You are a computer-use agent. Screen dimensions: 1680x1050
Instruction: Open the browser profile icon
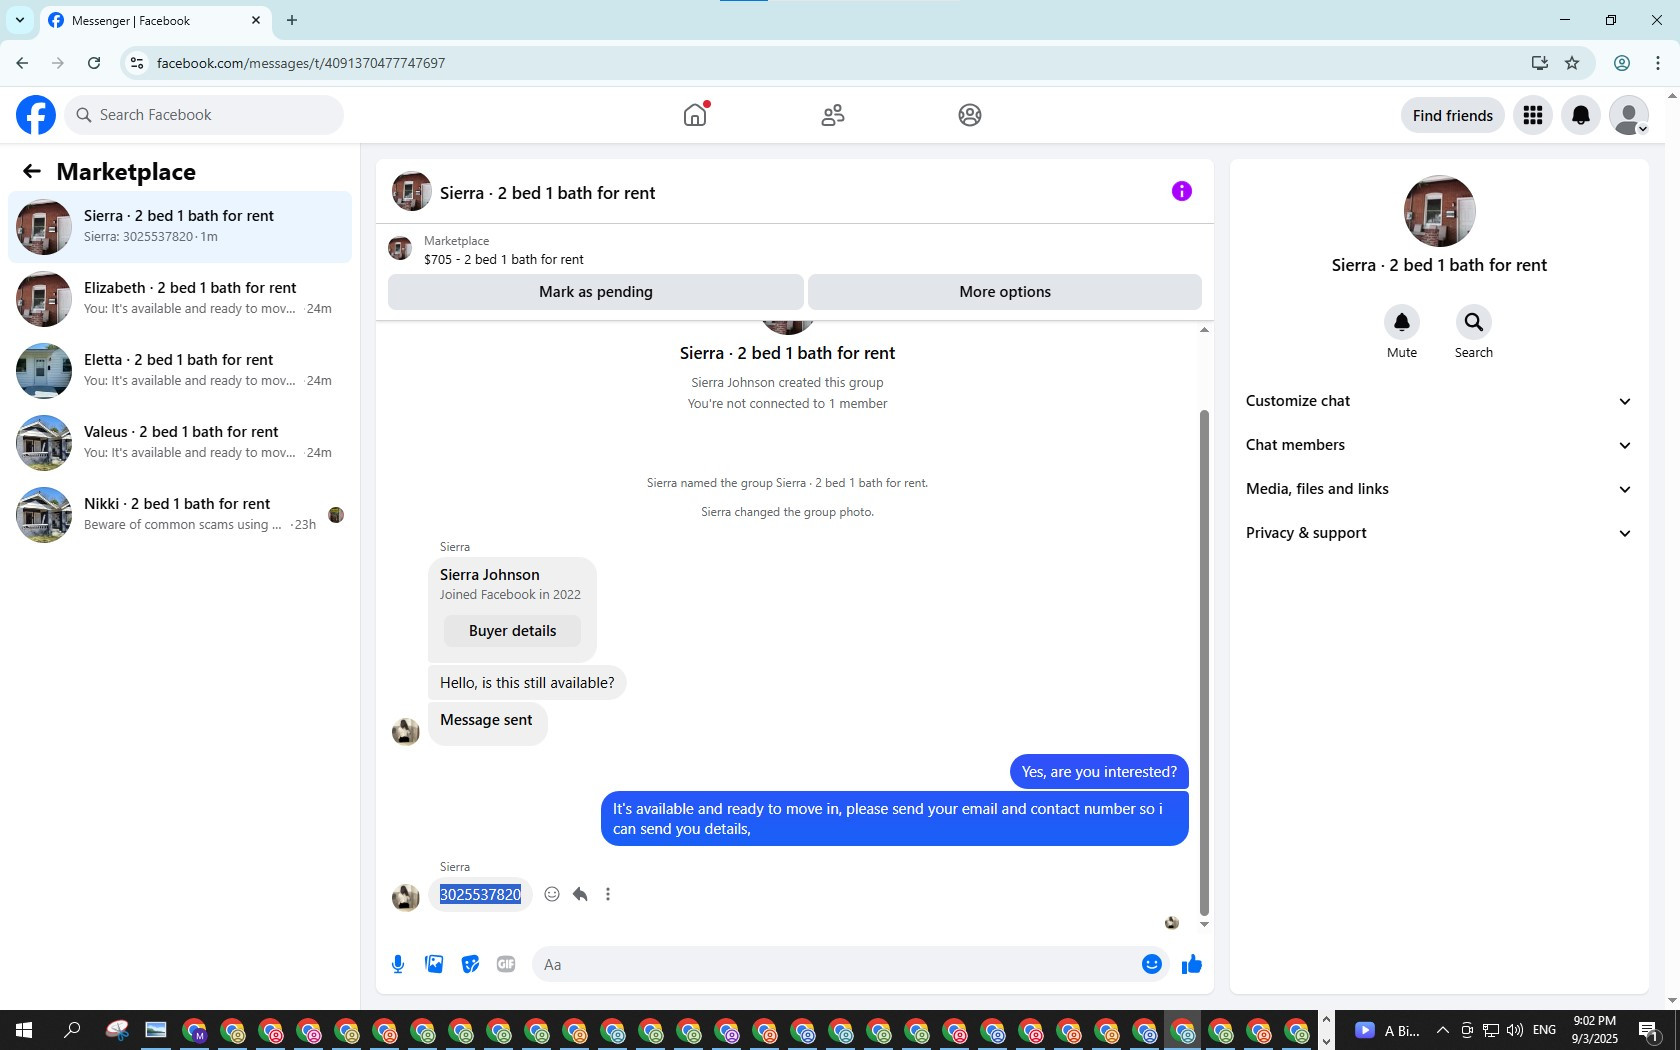pos(1622,63)
